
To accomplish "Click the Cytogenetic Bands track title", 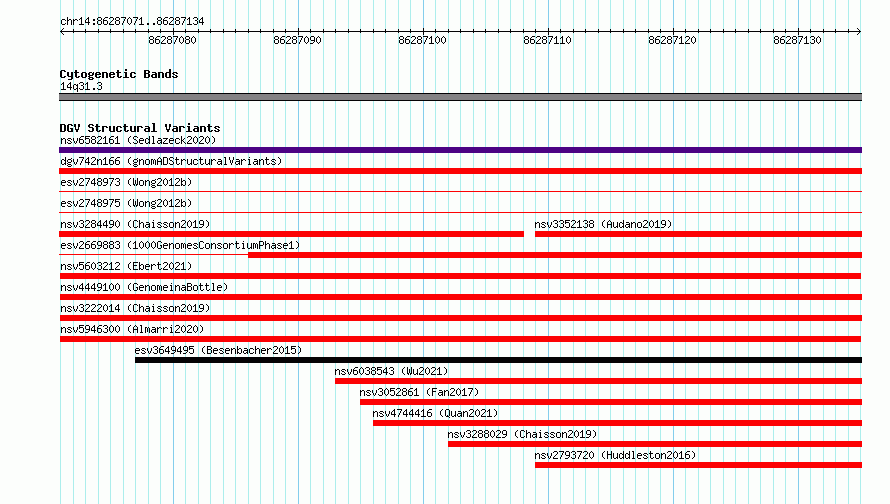I will (x=119, y=74).
